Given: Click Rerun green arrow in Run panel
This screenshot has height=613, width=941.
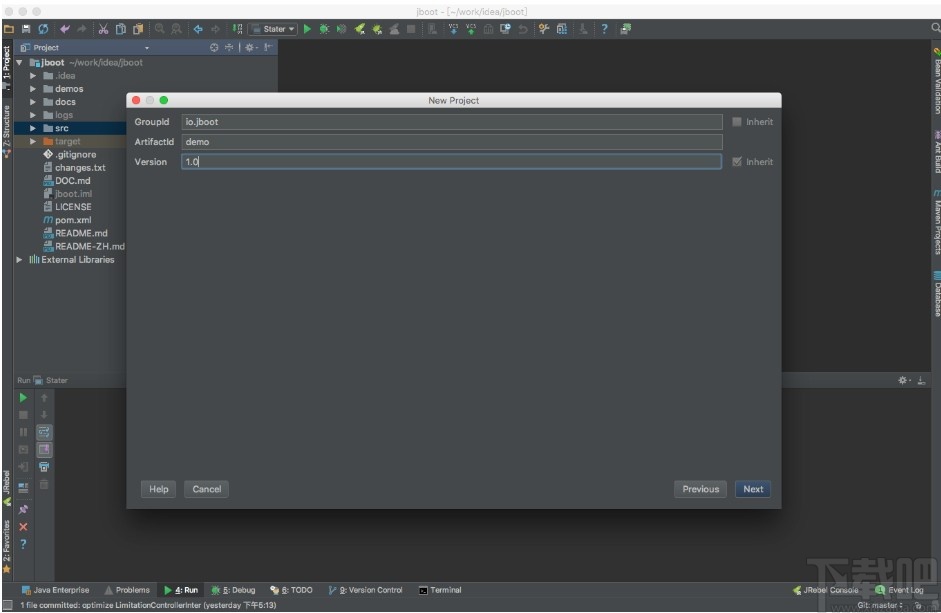Looking at the screenshot, I should pos(23,397).
